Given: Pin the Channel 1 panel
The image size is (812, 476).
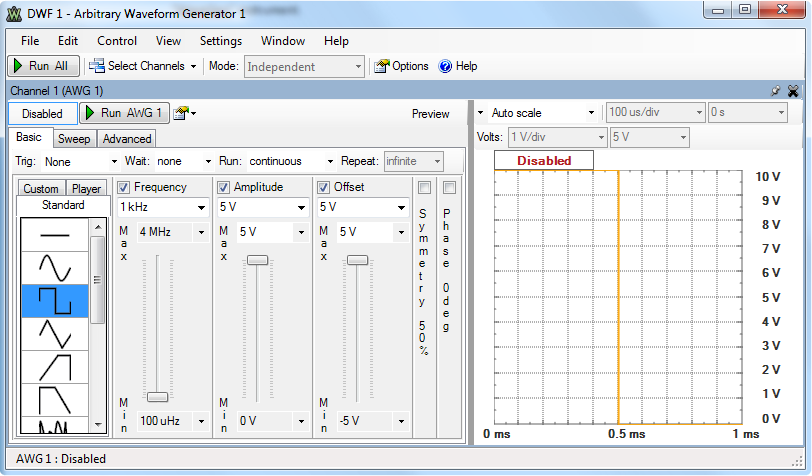Looking at the screenshot, I should coord(775,91).
